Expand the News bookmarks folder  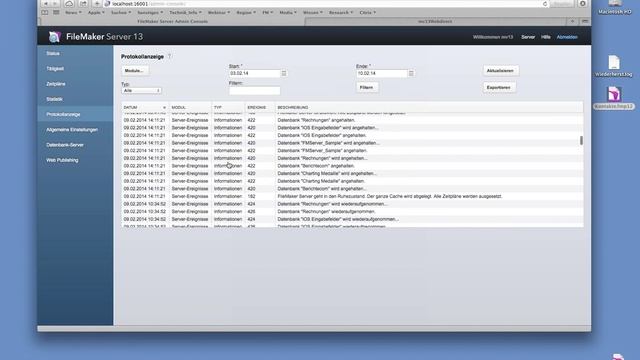73,13
